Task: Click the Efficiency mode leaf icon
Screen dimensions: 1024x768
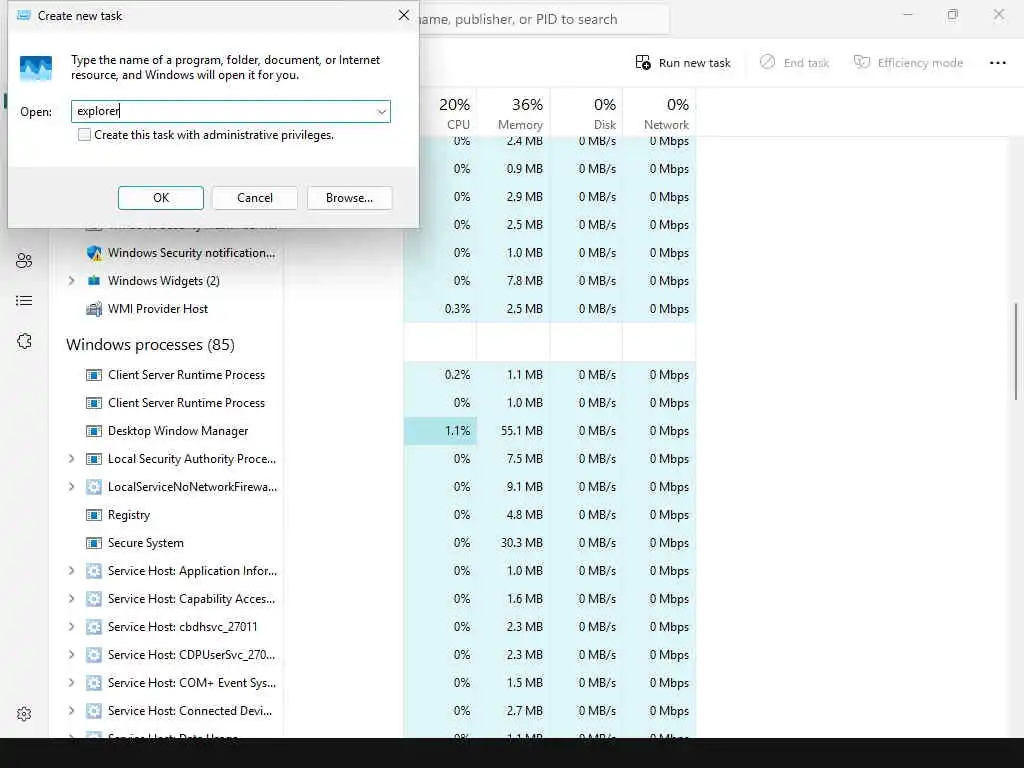Action: click(x=861, y=62)
